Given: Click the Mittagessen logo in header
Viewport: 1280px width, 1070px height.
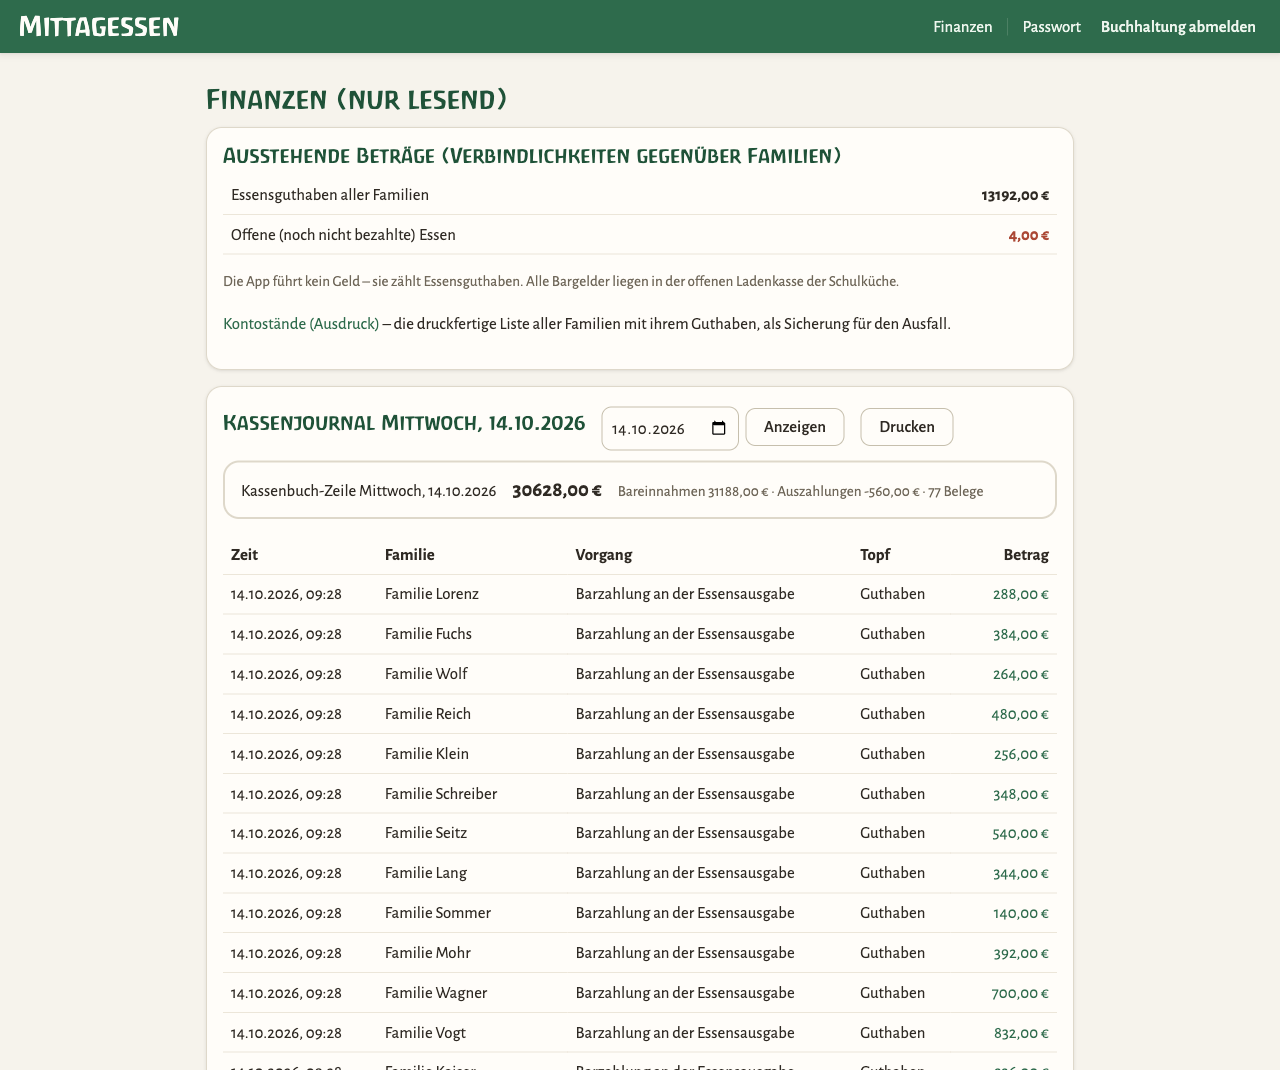Looking at the screenshot, I should tap(99, 26).
